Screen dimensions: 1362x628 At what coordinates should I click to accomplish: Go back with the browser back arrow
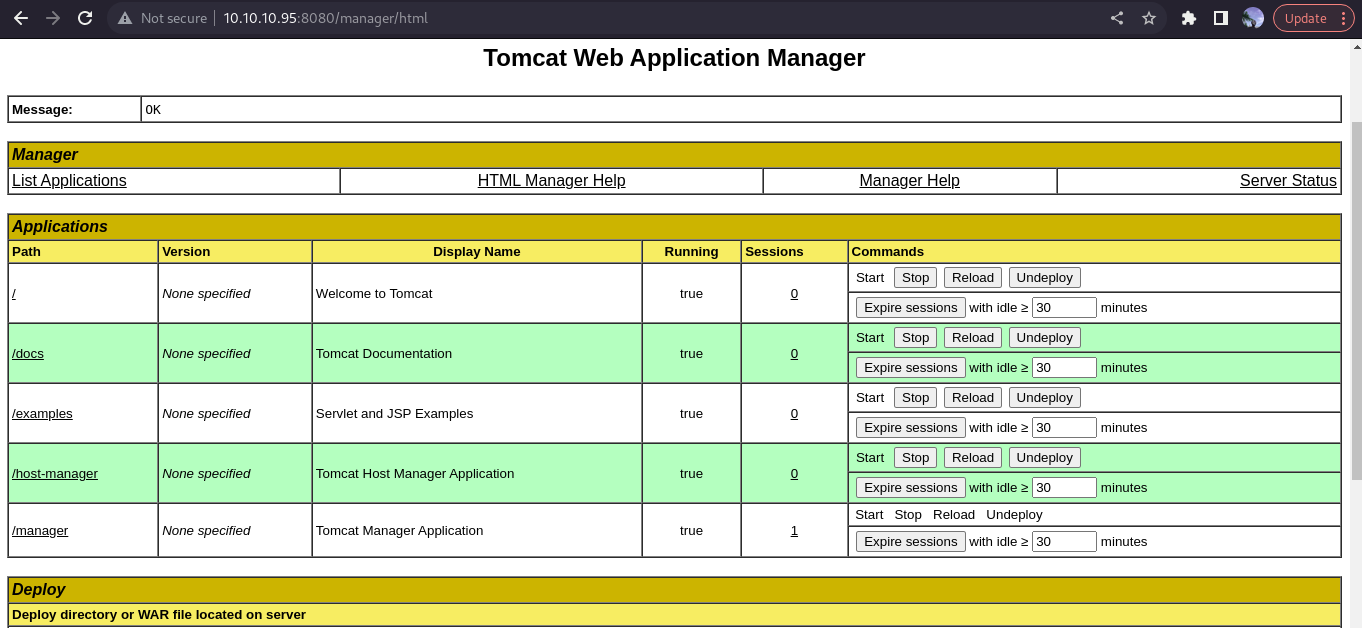point(20,18)
